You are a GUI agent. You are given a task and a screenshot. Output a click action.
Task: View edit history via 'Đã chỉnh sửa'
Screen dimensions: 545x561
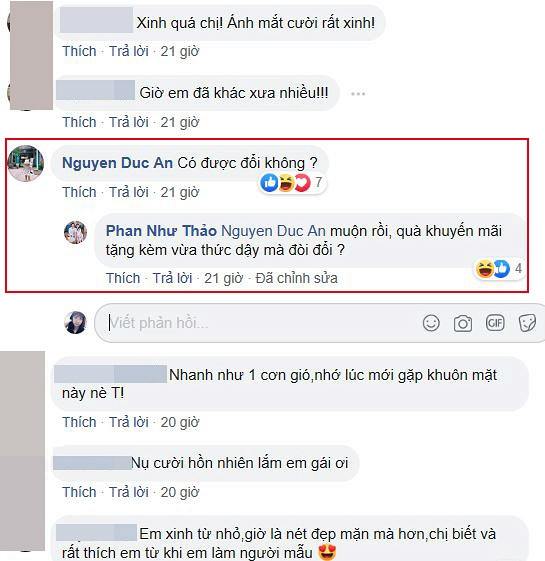[x=297, y=278]
